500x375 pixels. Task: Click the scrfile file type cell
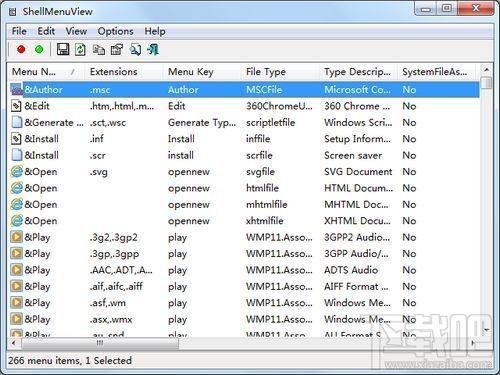point(259,155)
